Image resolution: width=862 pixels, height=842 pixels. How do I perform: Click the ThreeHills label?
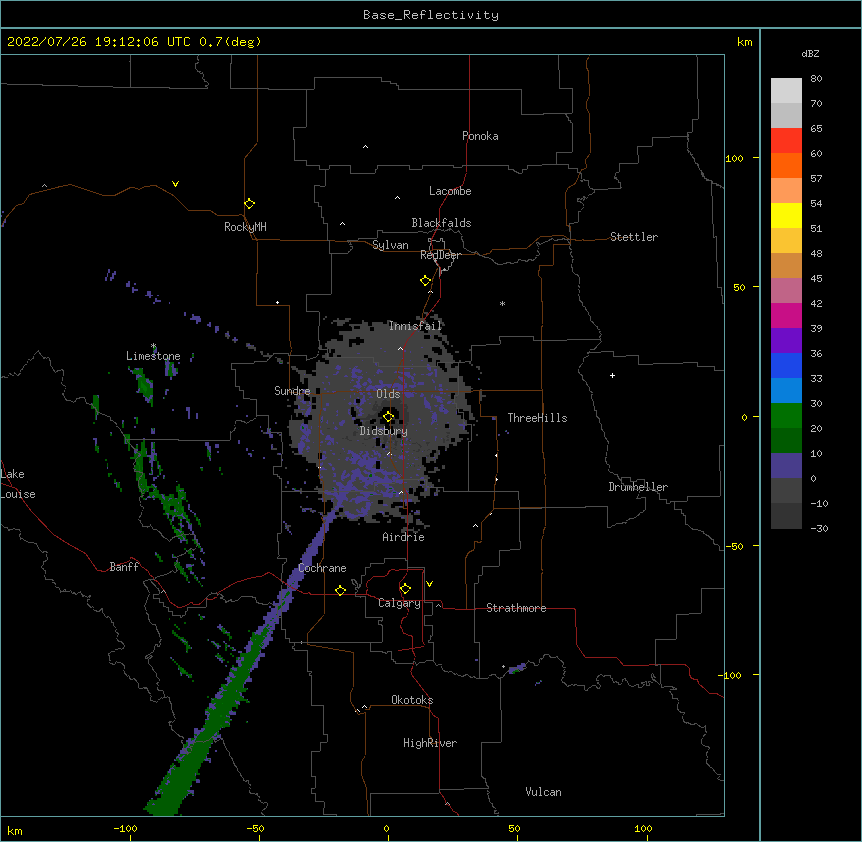(x=537, y=418)
